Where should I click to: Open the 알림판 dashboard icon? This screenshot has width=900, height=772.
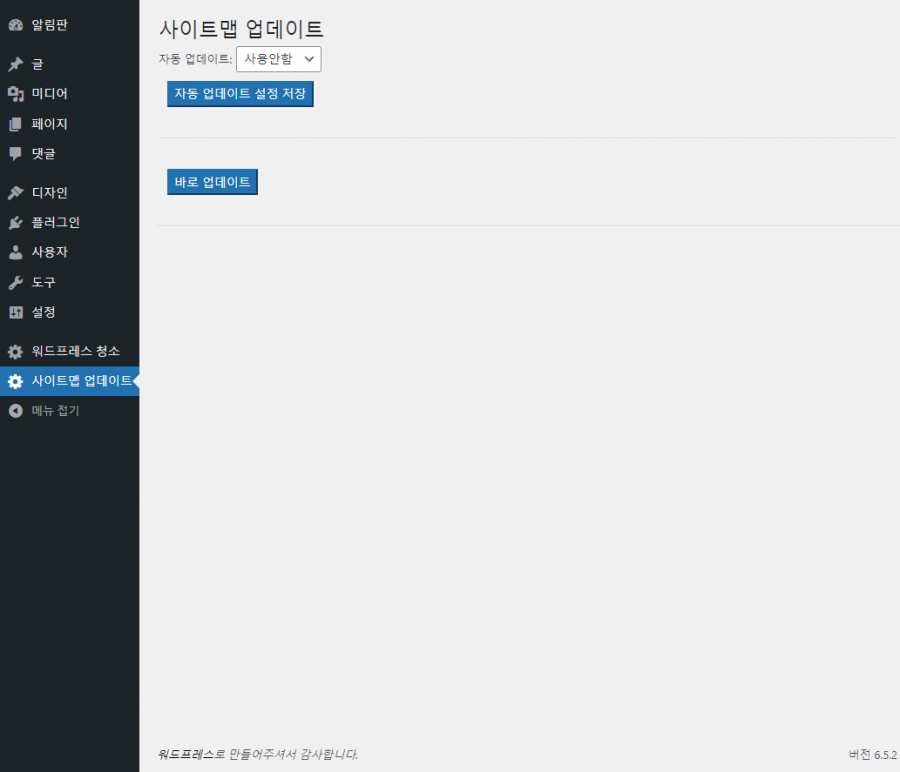tap(15, 25)
